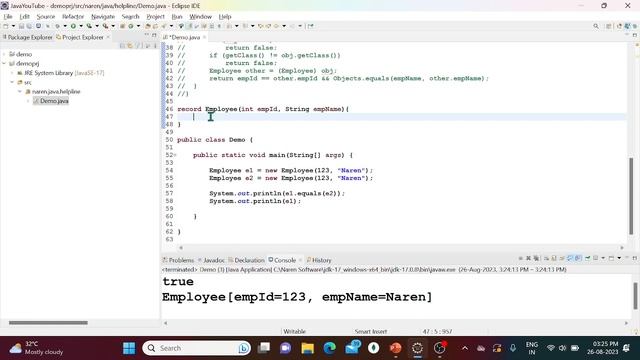This screenshot has width=640, height=360.
Task: Click the green Run toolbar button
Action: [73, 26]
